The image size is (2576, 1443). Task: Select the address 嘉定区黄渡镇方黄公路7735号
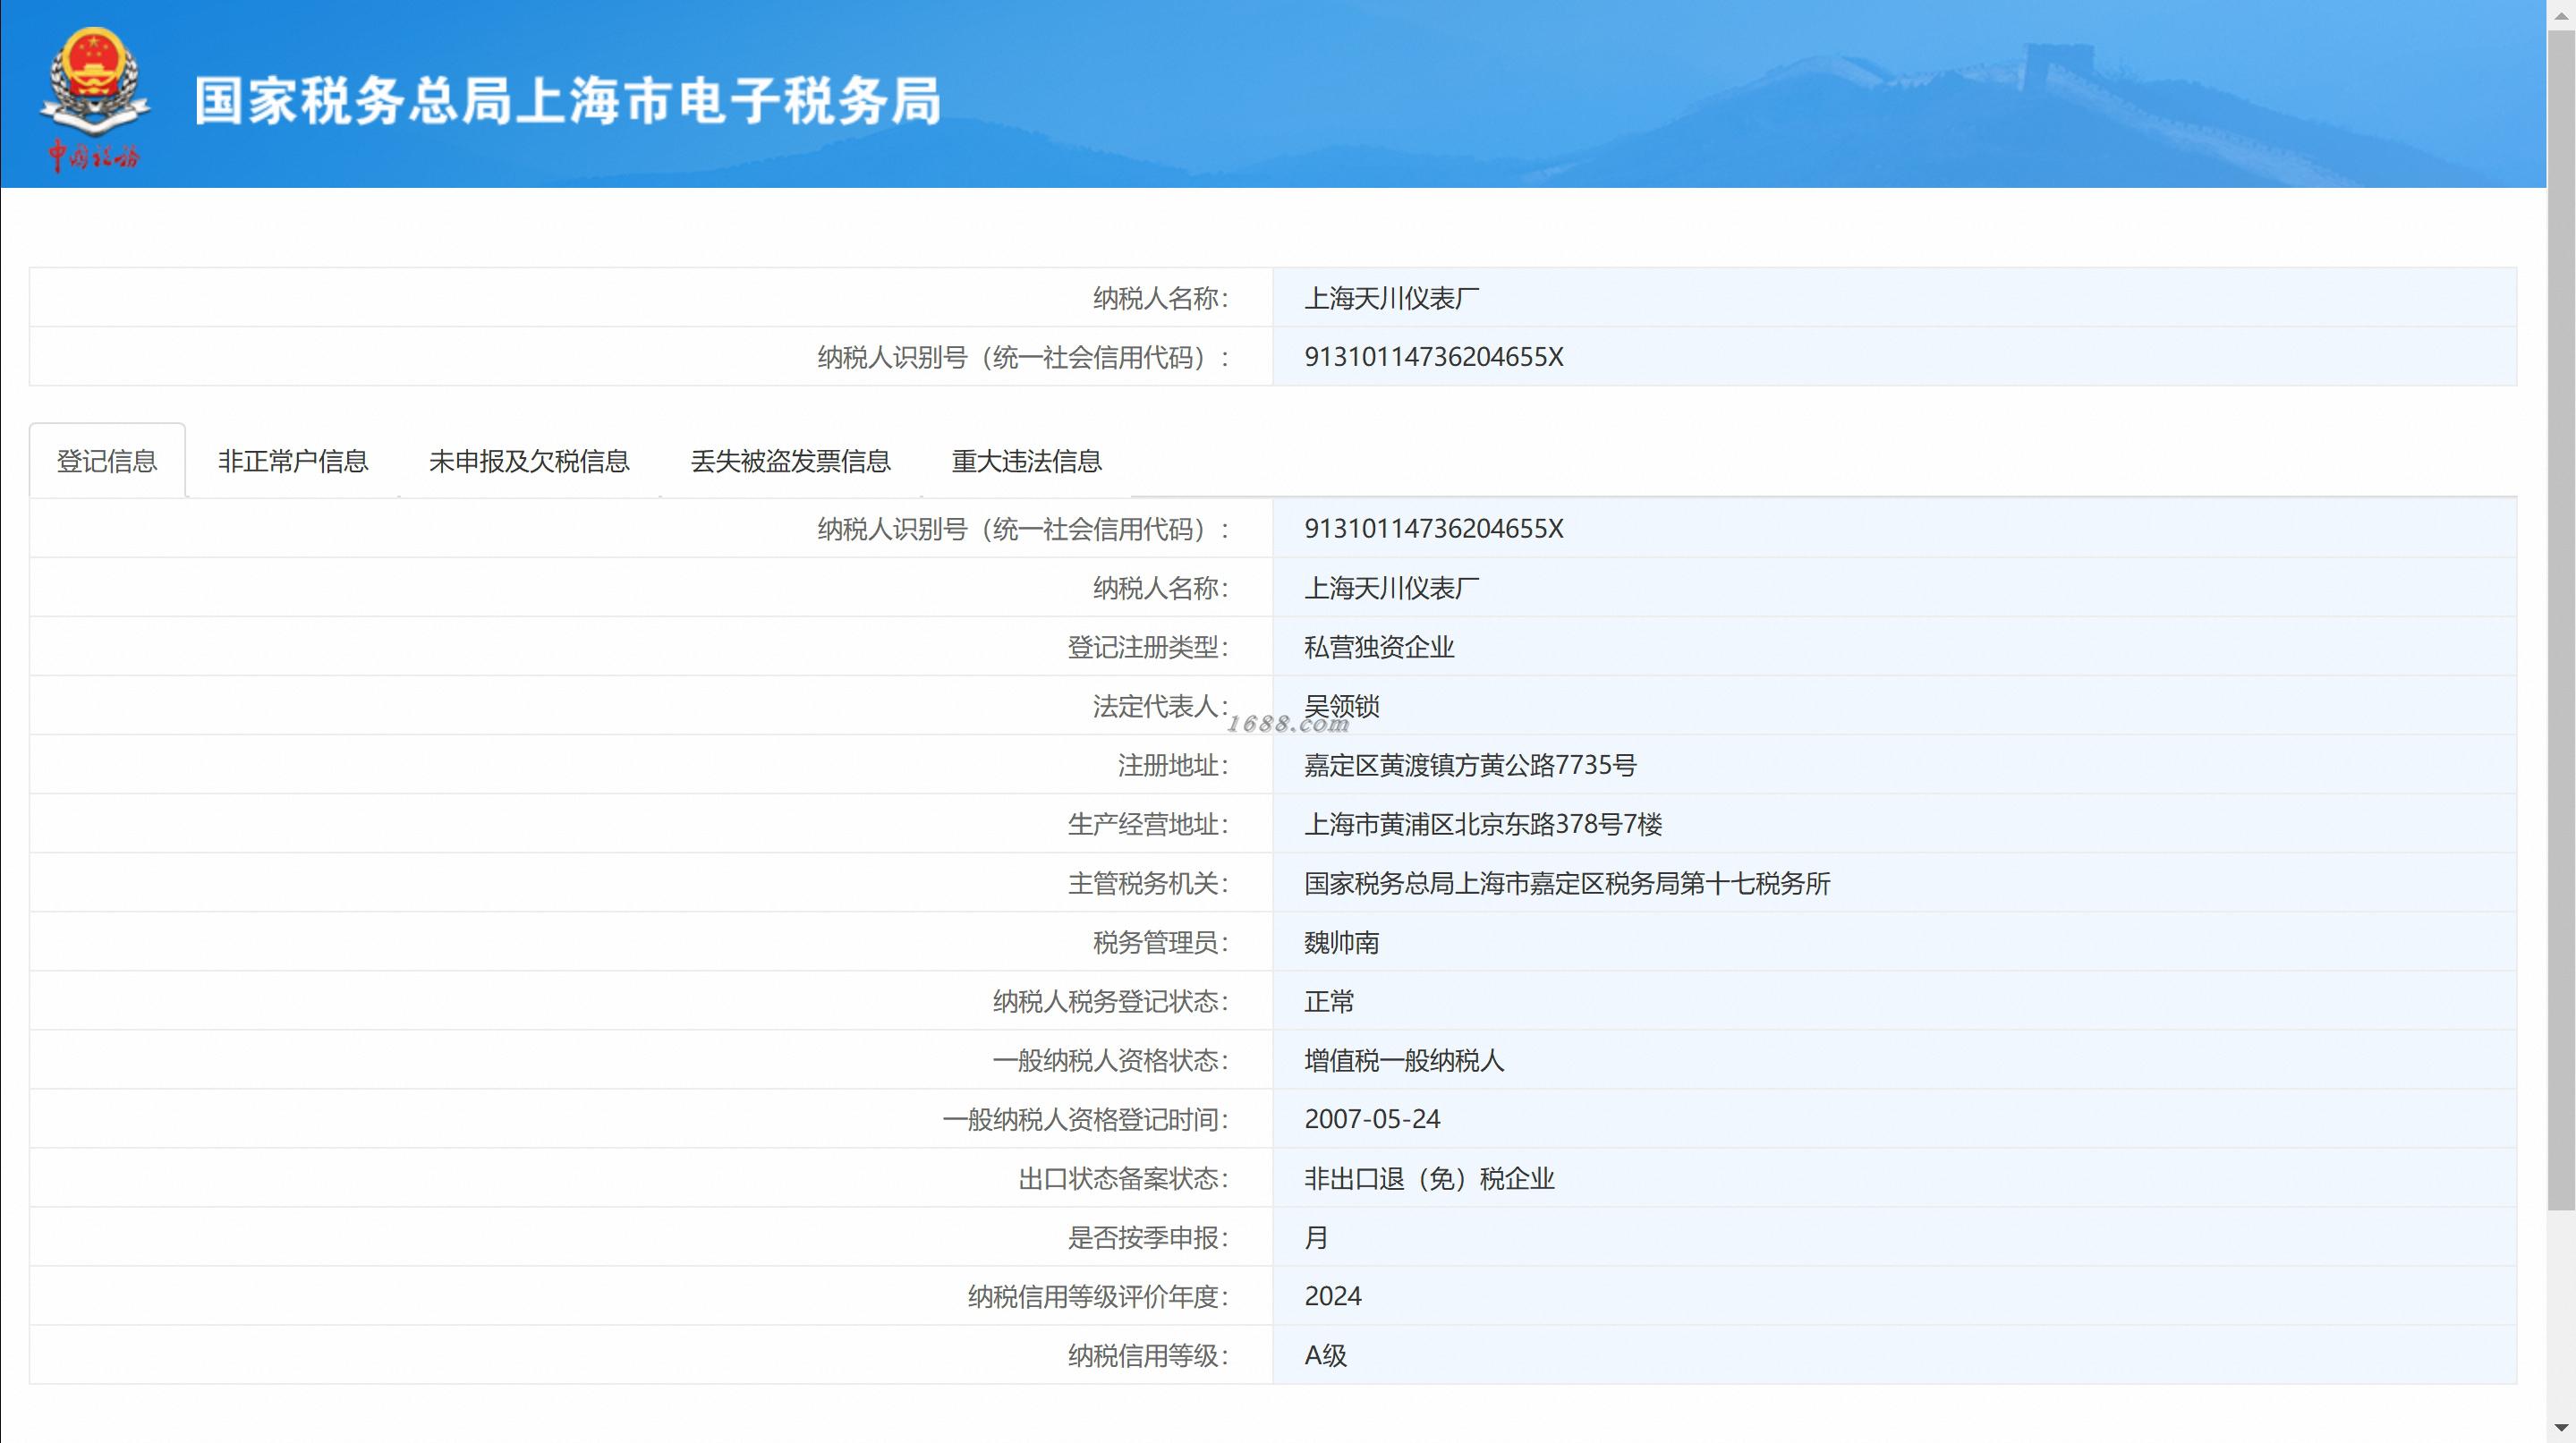[x=1470, y=765]
